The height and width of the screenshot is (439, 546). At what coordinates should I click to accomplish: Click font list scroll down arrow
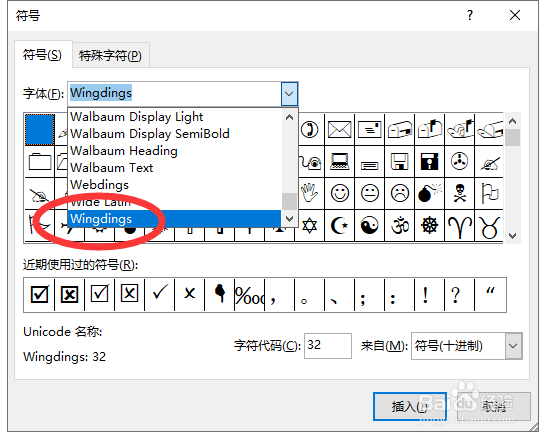click(289, 219)
